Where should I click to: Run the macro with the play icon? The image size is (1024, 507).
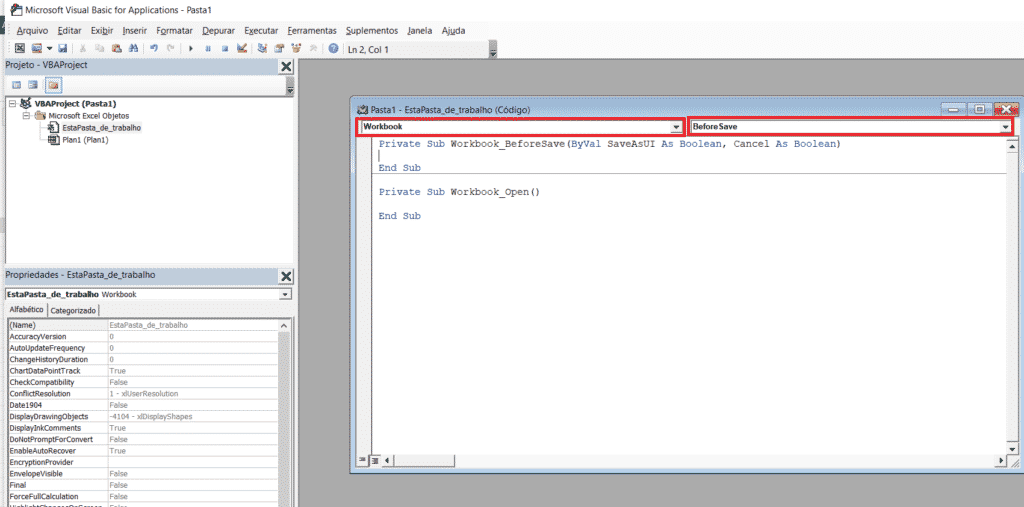pyautogui.click(x=191, y=48)
